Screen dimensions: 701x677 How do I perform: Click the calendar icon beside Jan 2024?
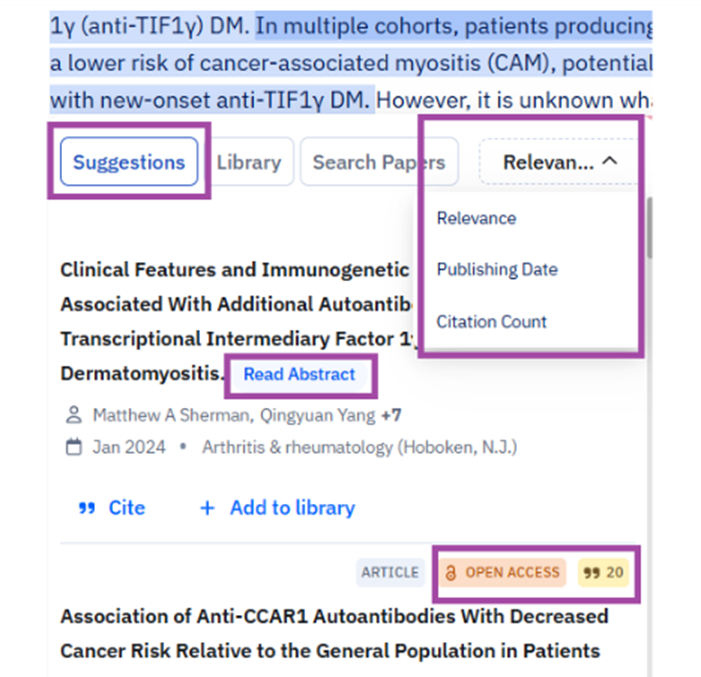[x=73, y=447]
